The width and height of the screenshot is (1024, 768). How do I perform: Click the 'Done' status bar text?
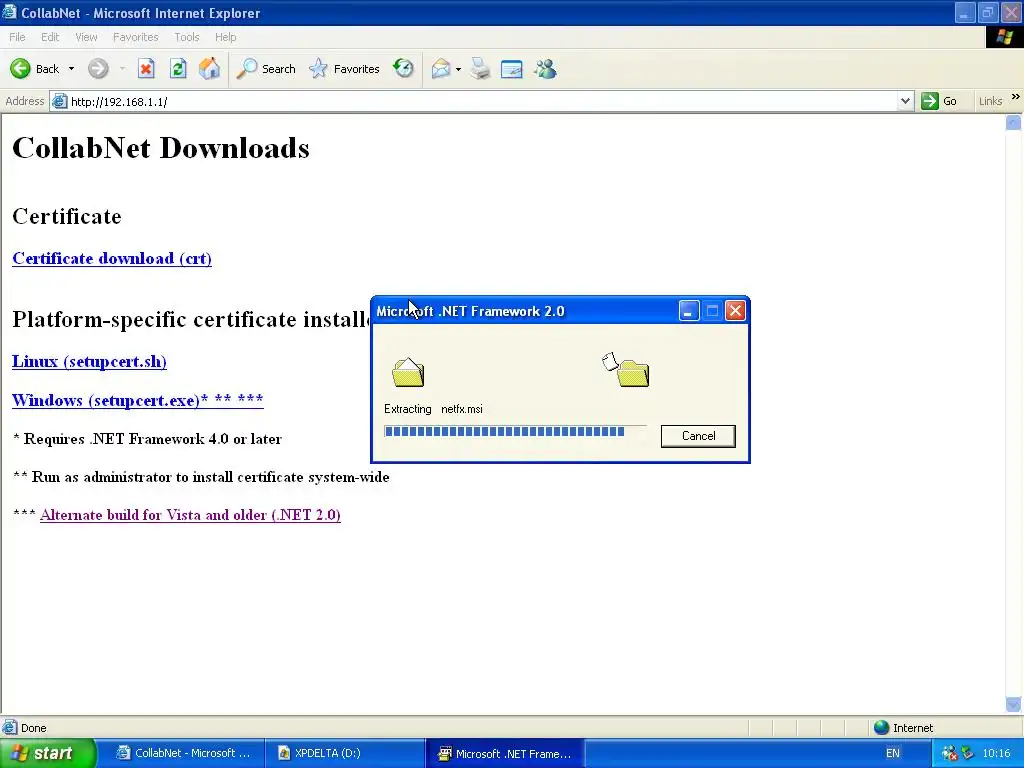pyautogui.click(x=33, y=728)
